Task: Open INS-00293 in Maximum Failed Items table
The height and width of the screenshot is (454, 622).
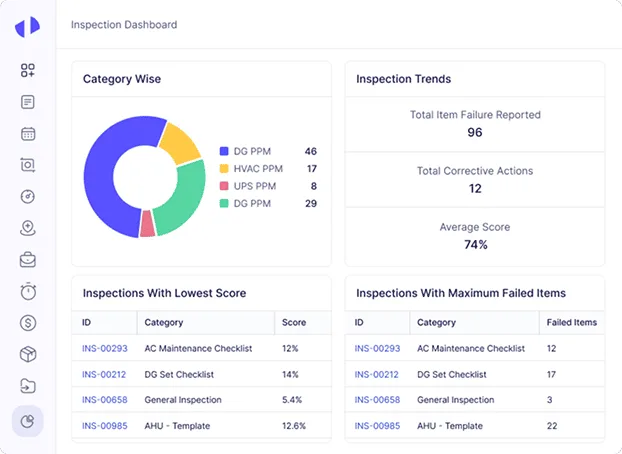Action: (377, 348)
